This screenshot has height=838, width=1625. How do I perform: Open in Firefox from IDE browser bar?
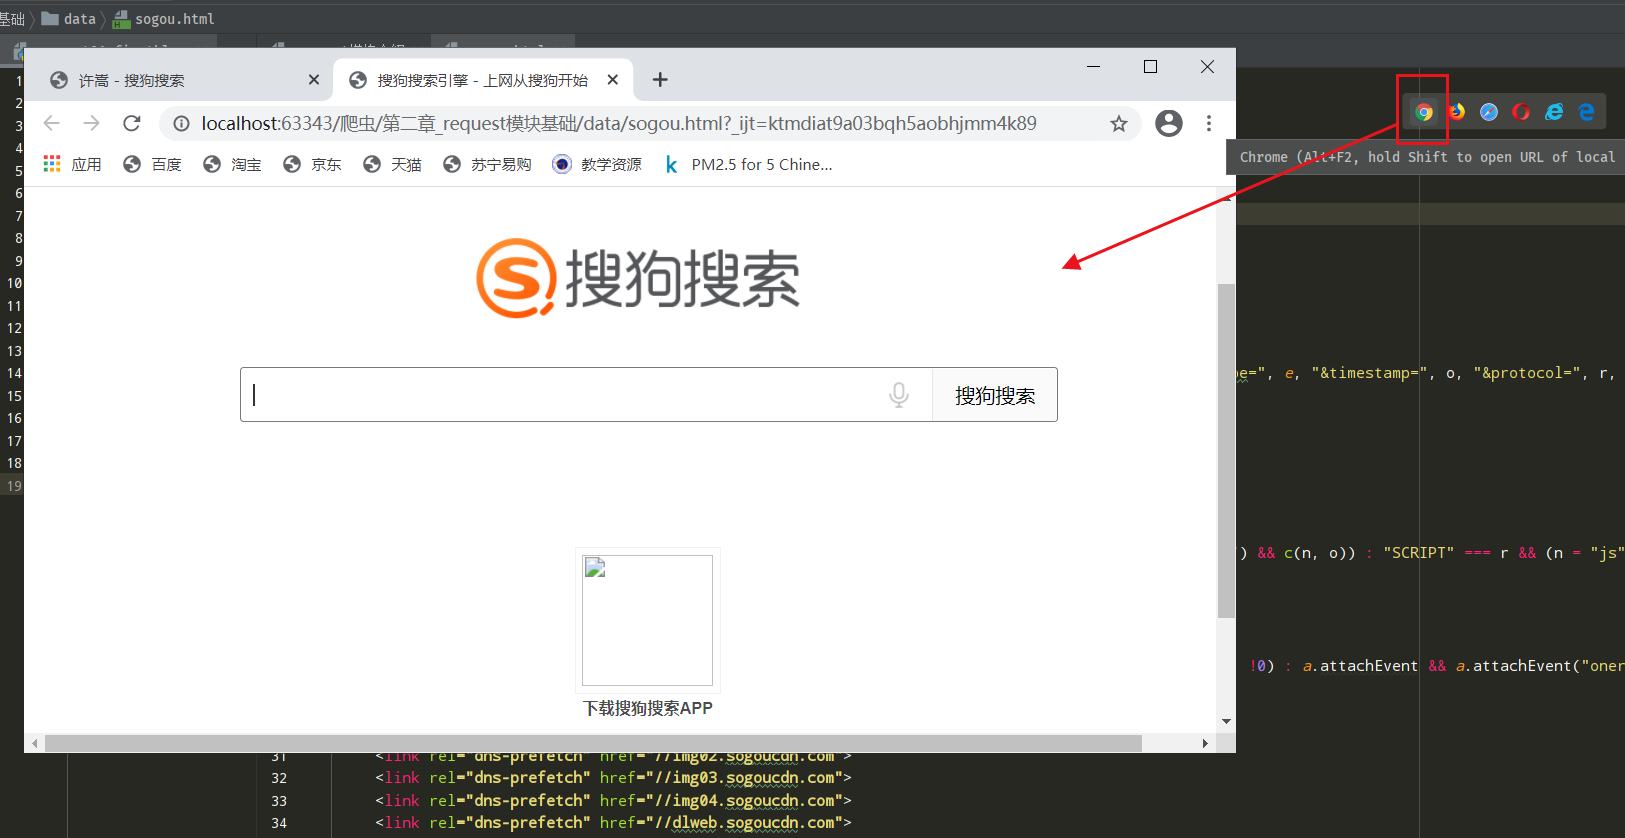(1457, 112)
